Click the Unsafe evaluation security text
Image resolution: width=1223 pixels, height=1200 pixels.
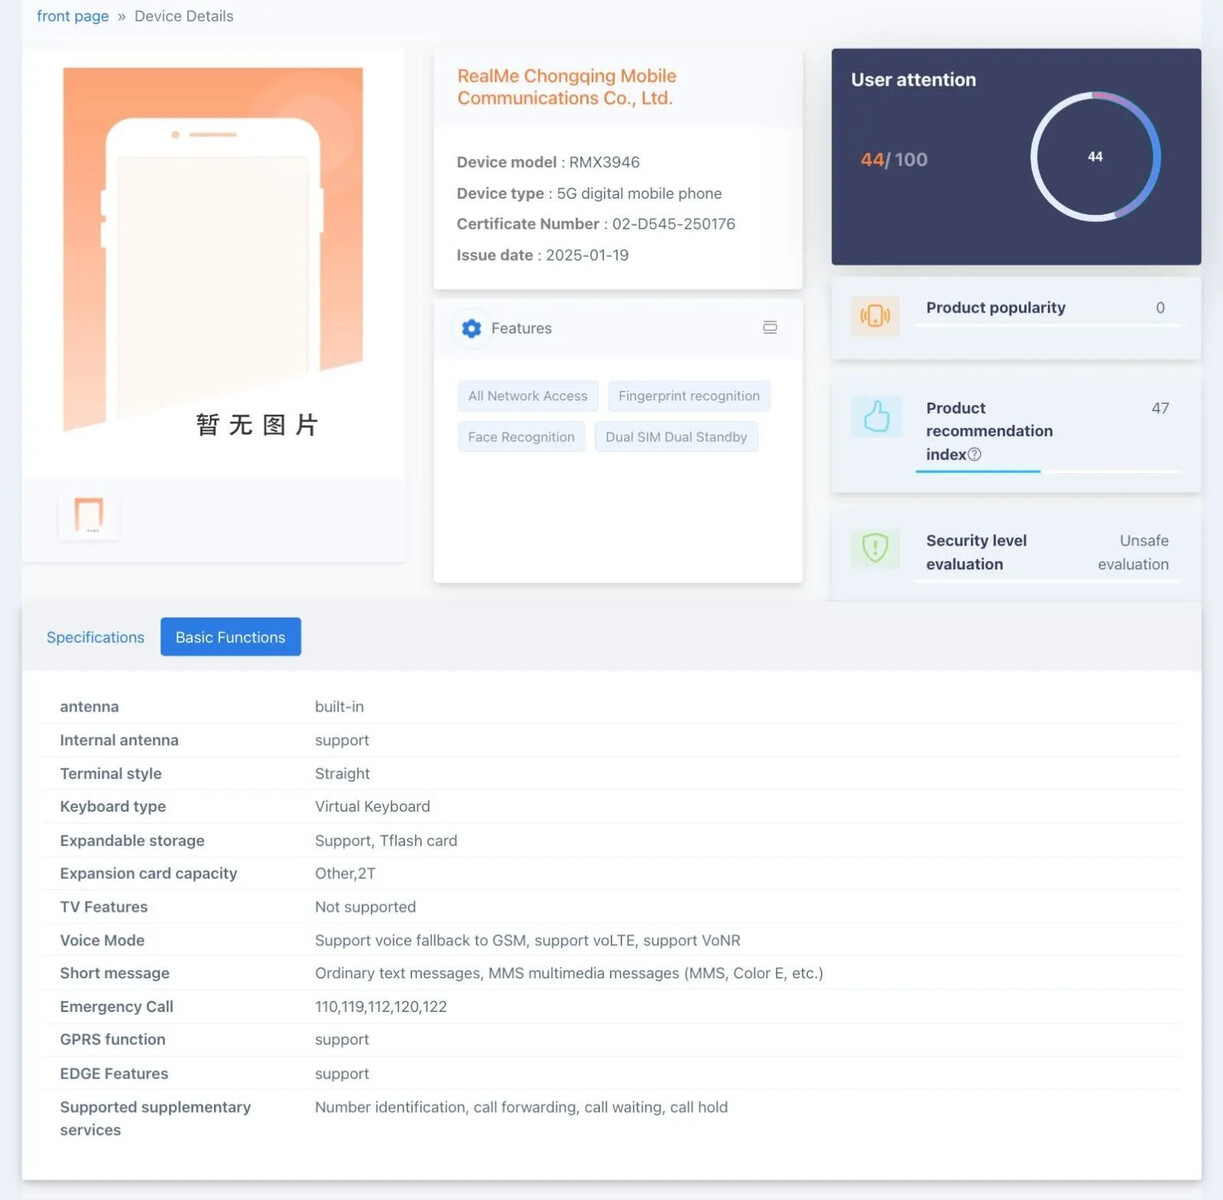[x=1133, y=552]
